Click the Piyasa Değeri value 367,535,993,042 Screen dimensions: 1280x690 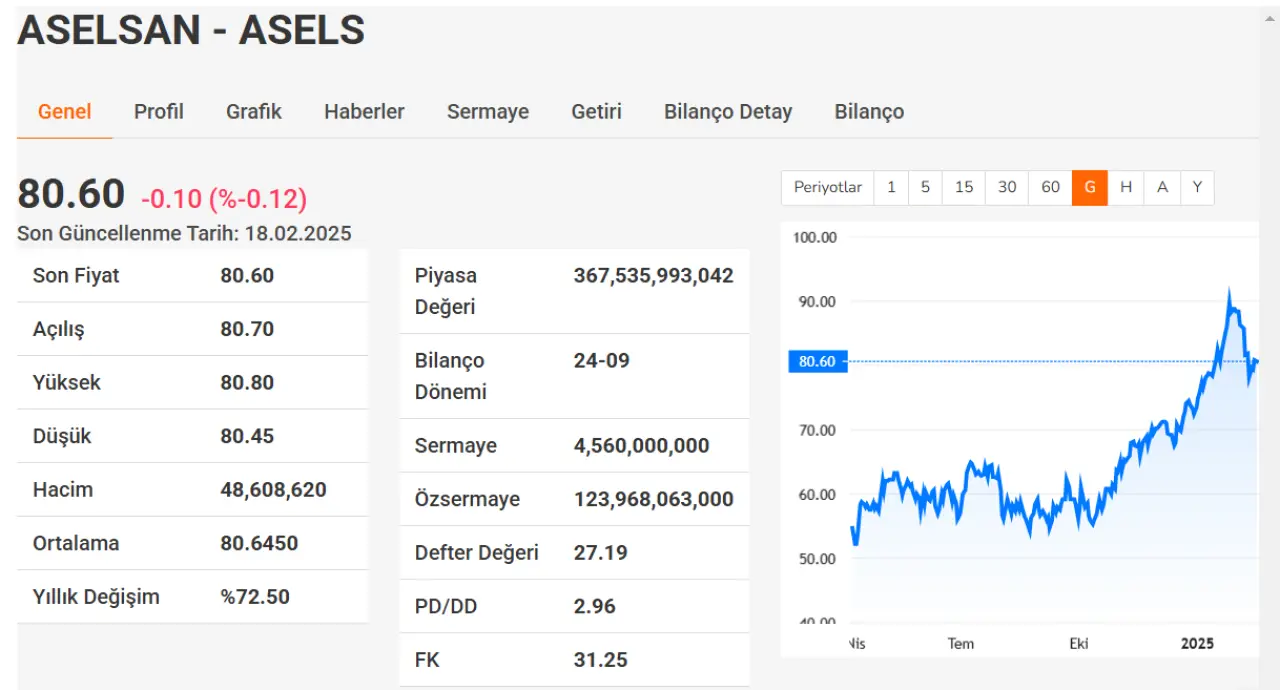(x=653, y=275)
